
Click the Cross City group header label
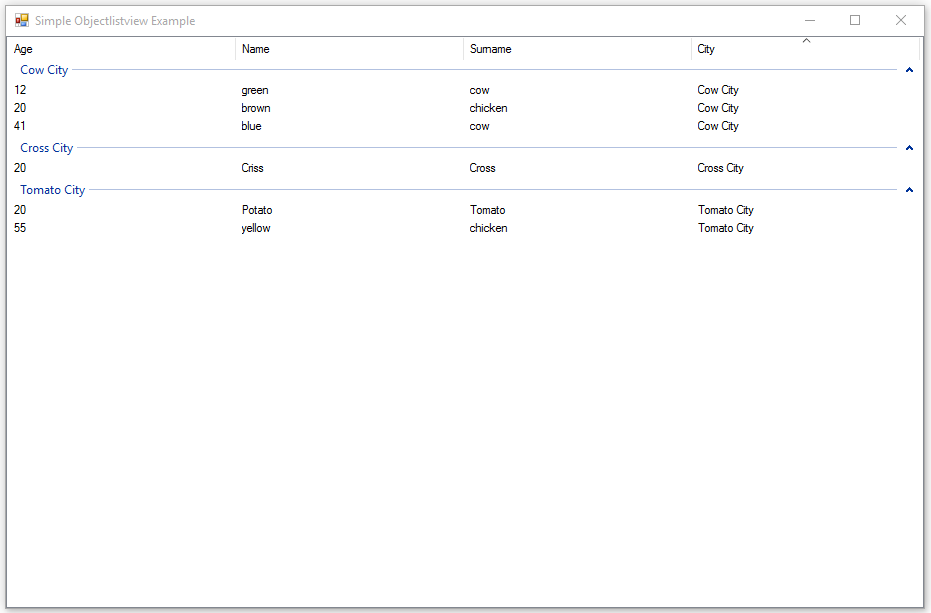pos(46,147)
